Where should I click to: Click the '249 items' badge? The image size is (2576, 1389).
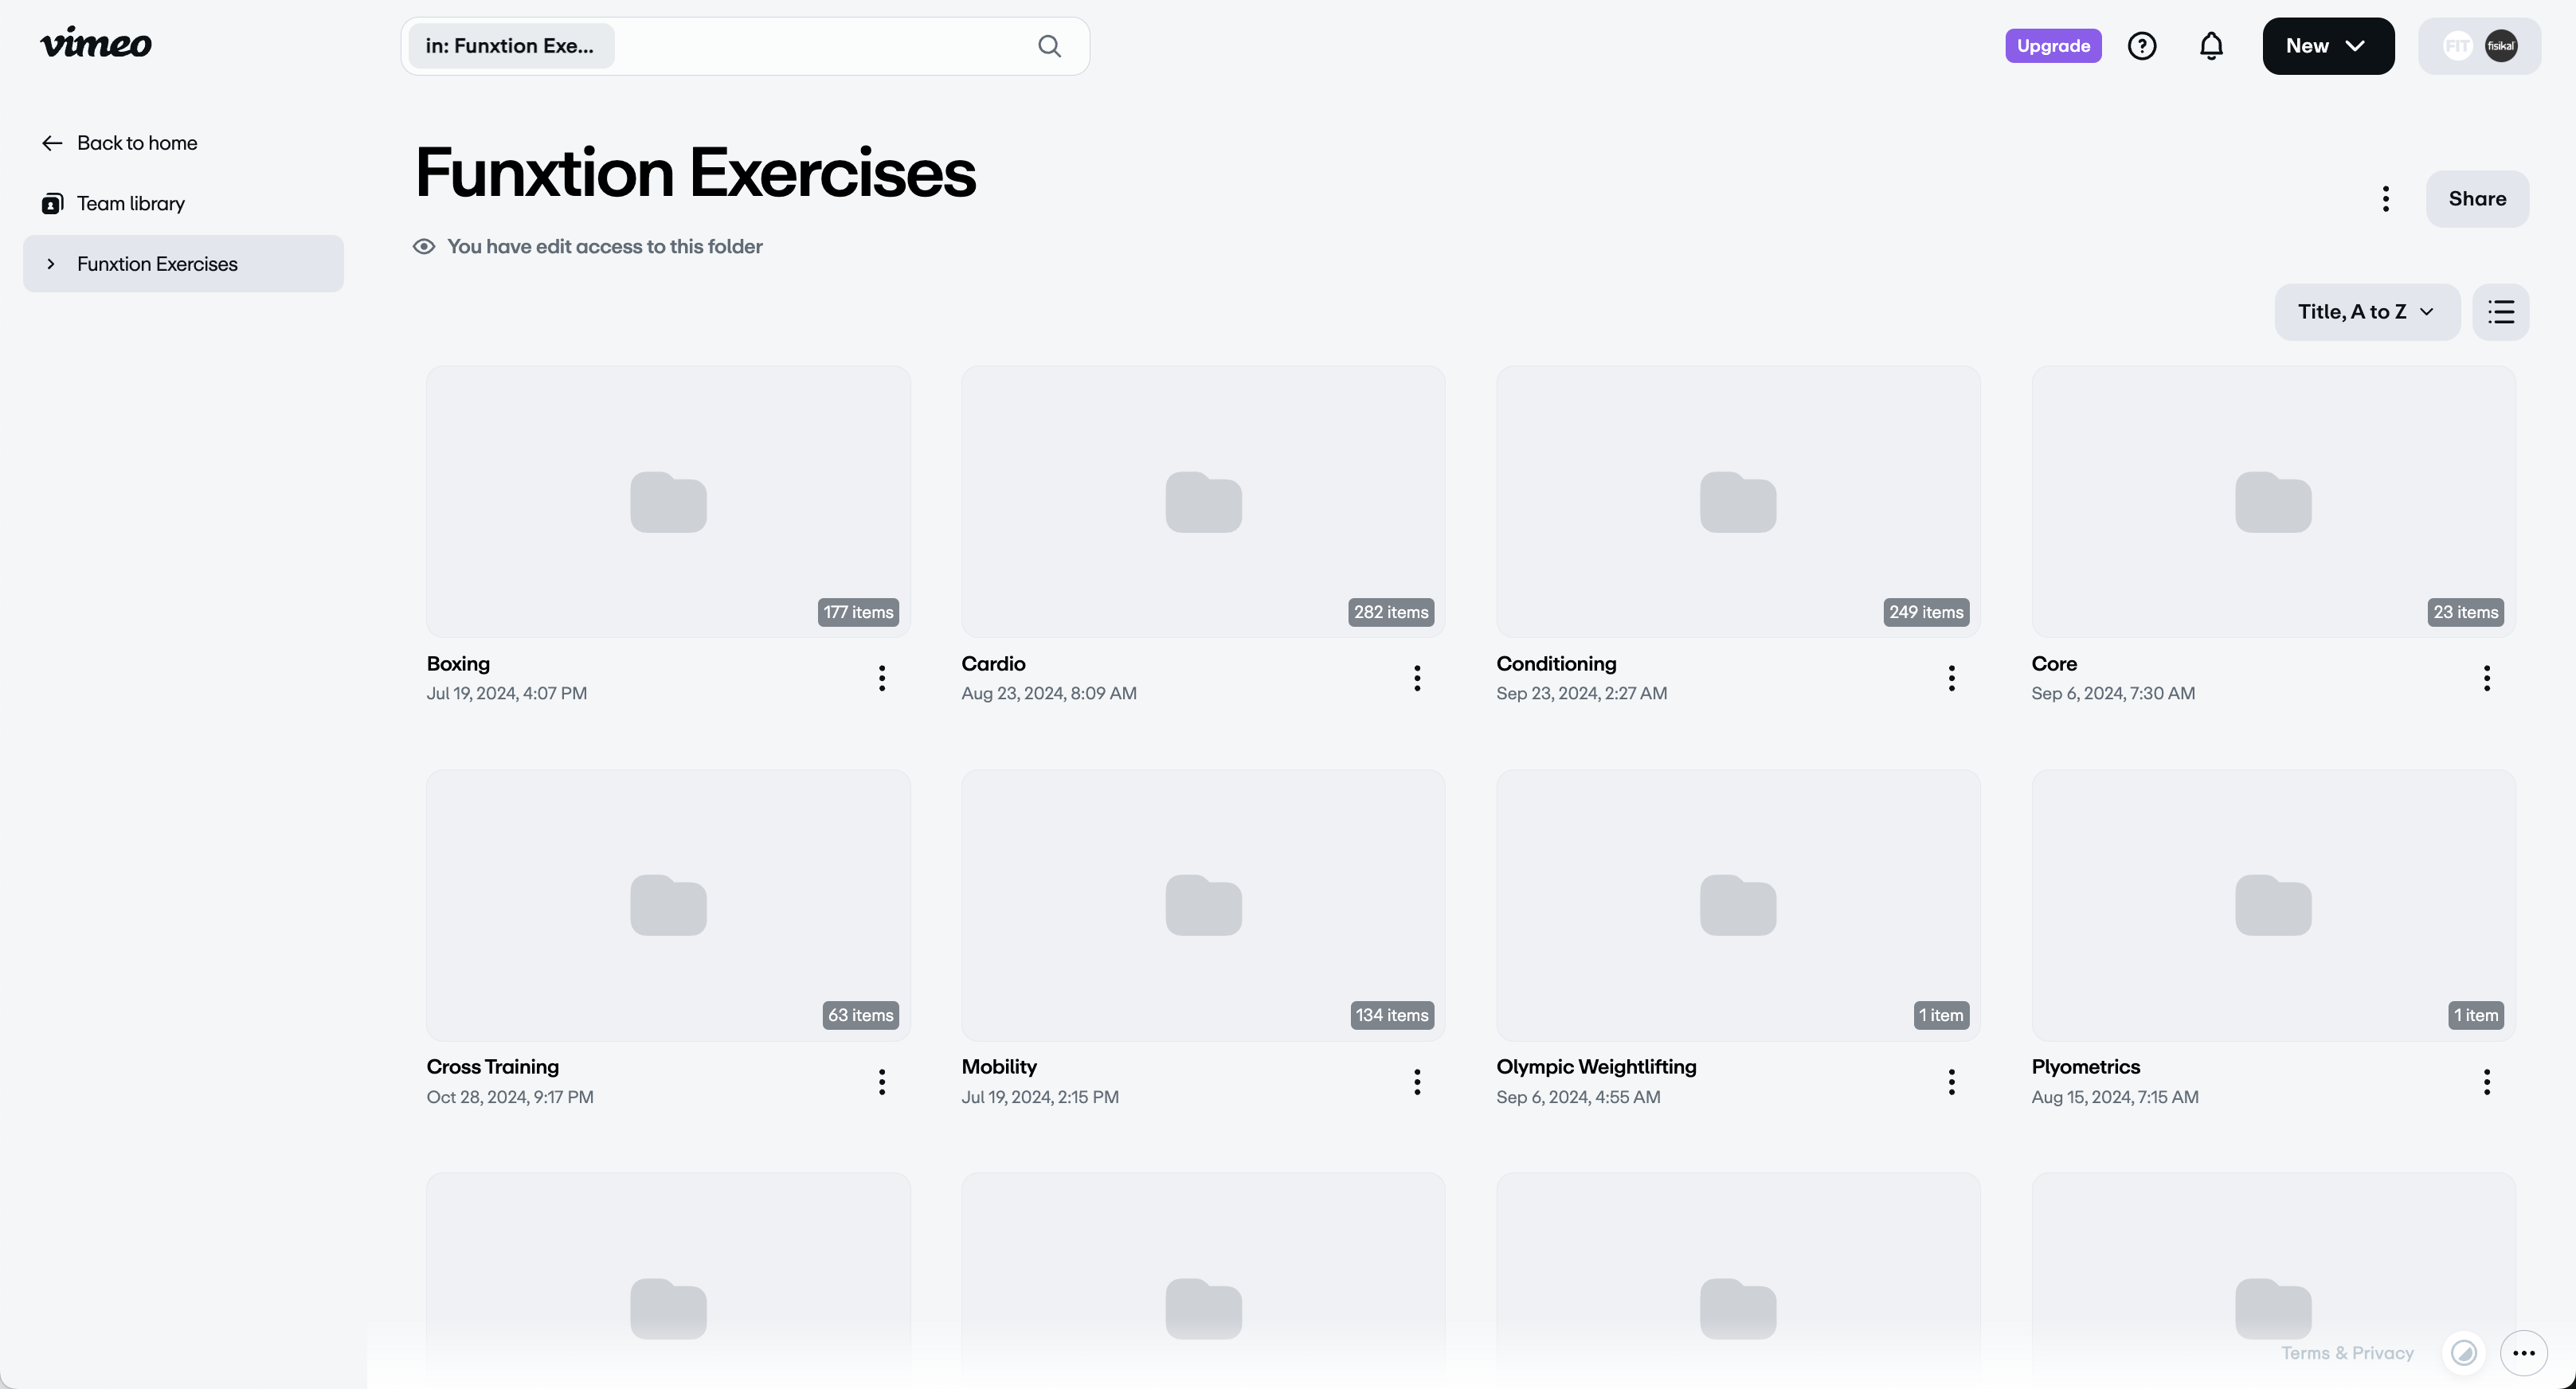click(1926, 612)
